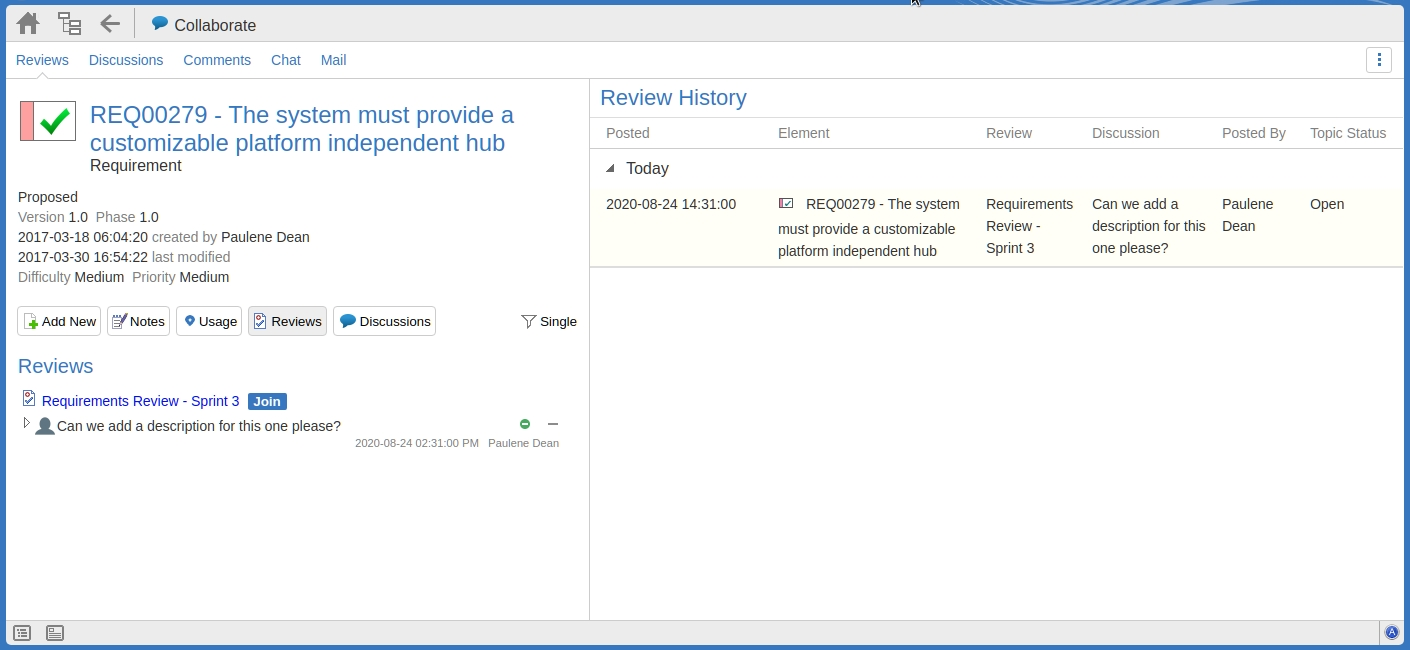The width and height of the screenshot is (1410, 650).
Task: Switch to the Chat tab
Action: (285, 60)
